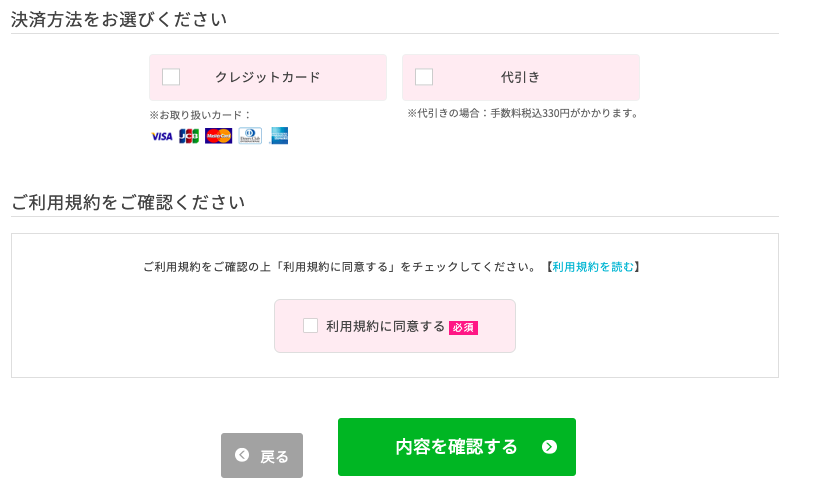Viewport: 826px width, 495px height.
Task: Click the VISA card logo
Action: pyautogui.click(x=162, y=136)
